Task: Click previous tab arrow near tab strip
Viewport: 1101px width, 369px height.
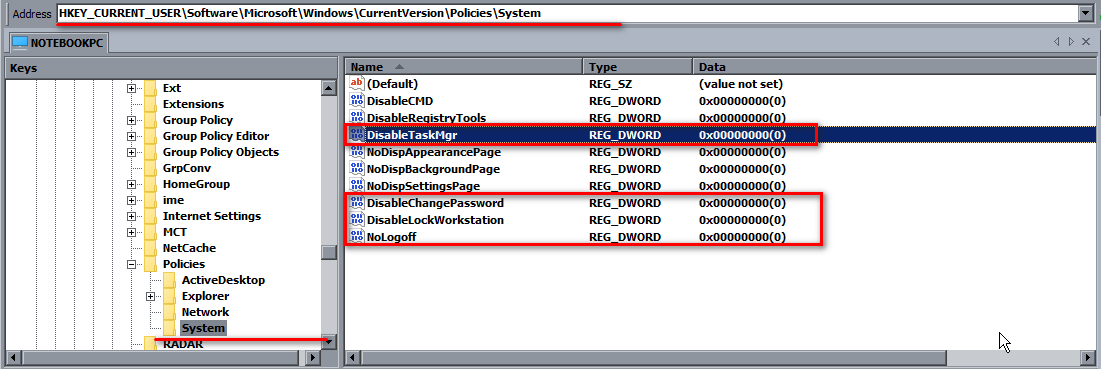Action: click(1057, 43)
